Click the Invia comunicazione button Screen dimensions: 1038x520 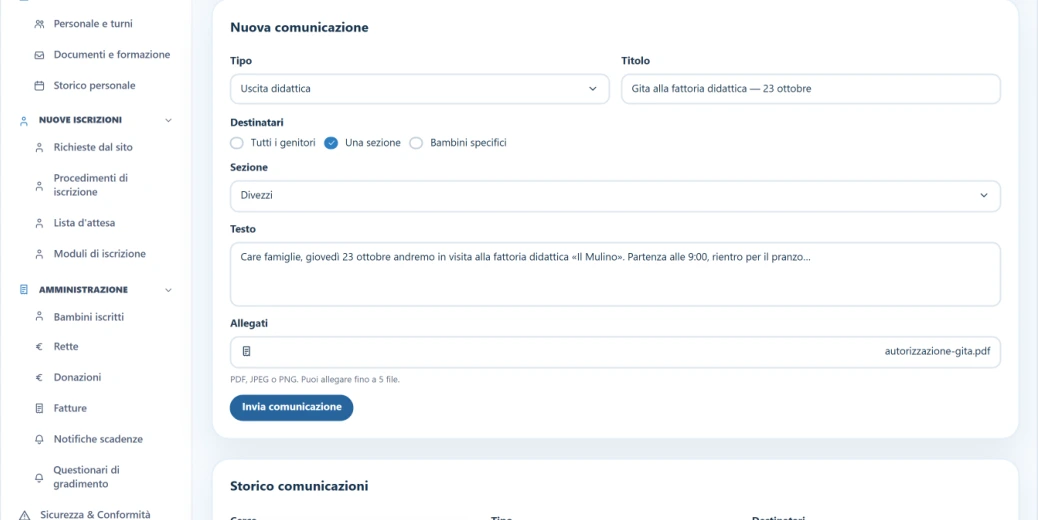pyautogui.click(x=291, y=408)
